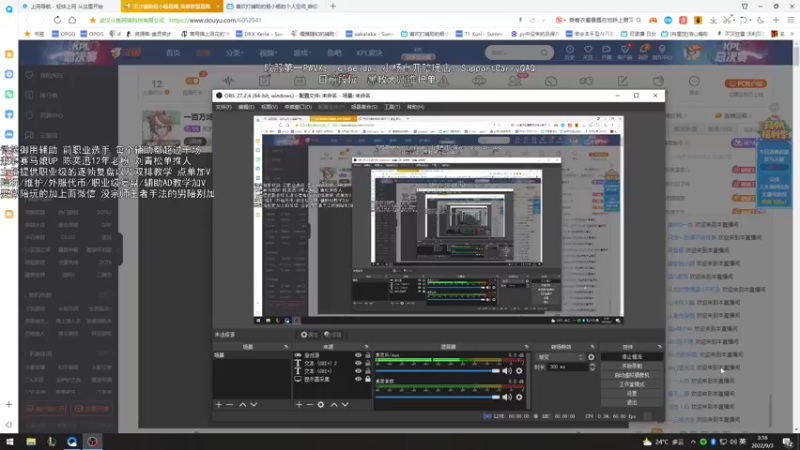Remove the selected source with the minus icon
The width and height of the screenshot is (800, 450).
click(309, 405)
